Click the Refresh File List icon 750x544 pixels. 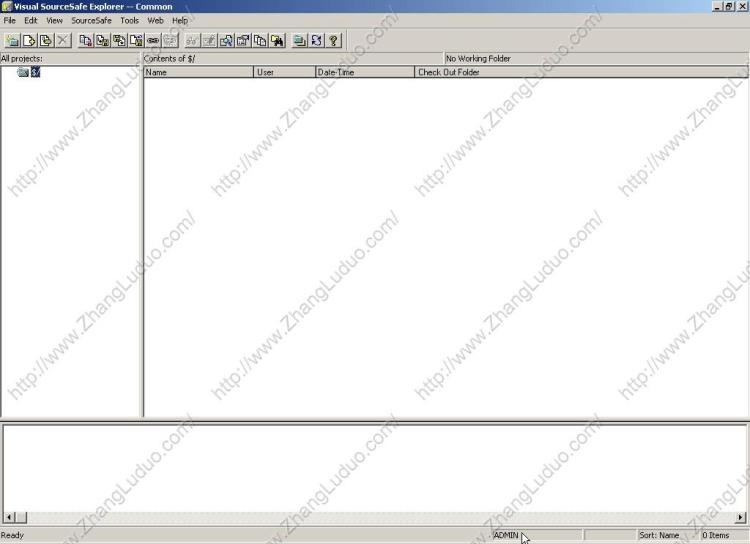tap(316, 41)
